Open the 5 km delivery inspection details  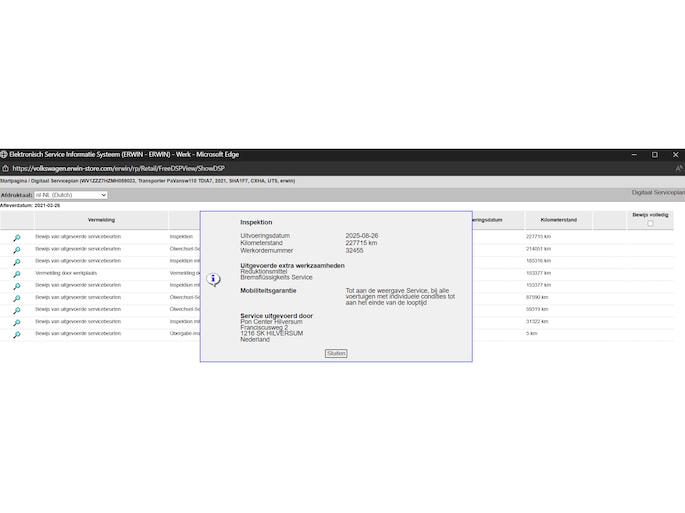(16, 334)
